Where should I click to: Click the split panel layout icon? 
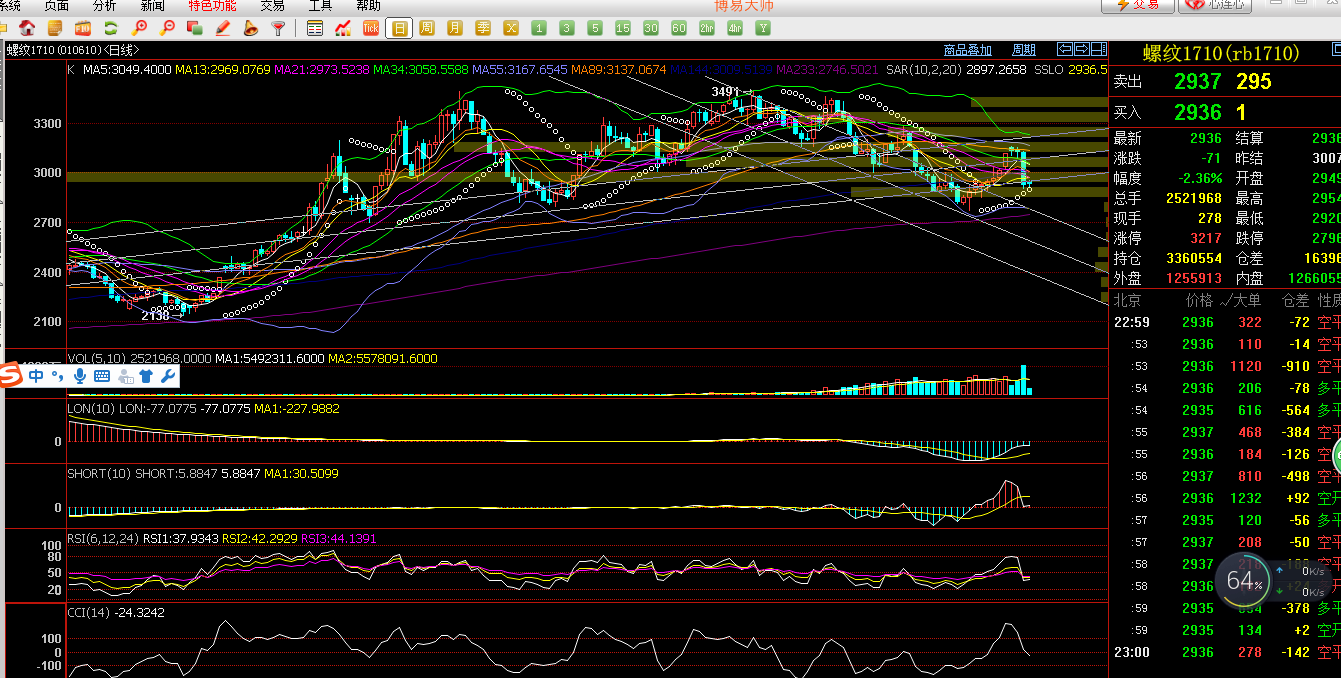click(x=1097, y=49)
